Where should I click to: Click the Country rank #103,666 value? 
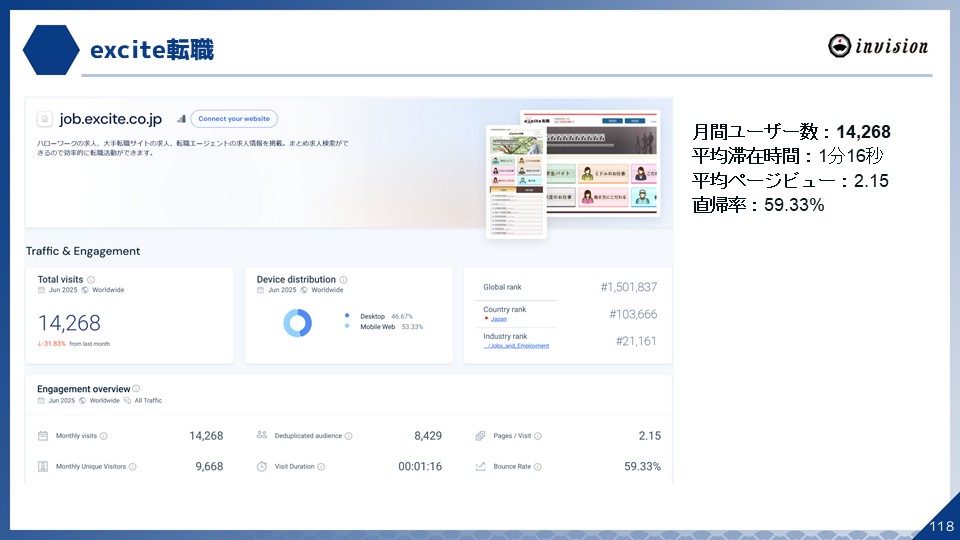click(633, 314)
